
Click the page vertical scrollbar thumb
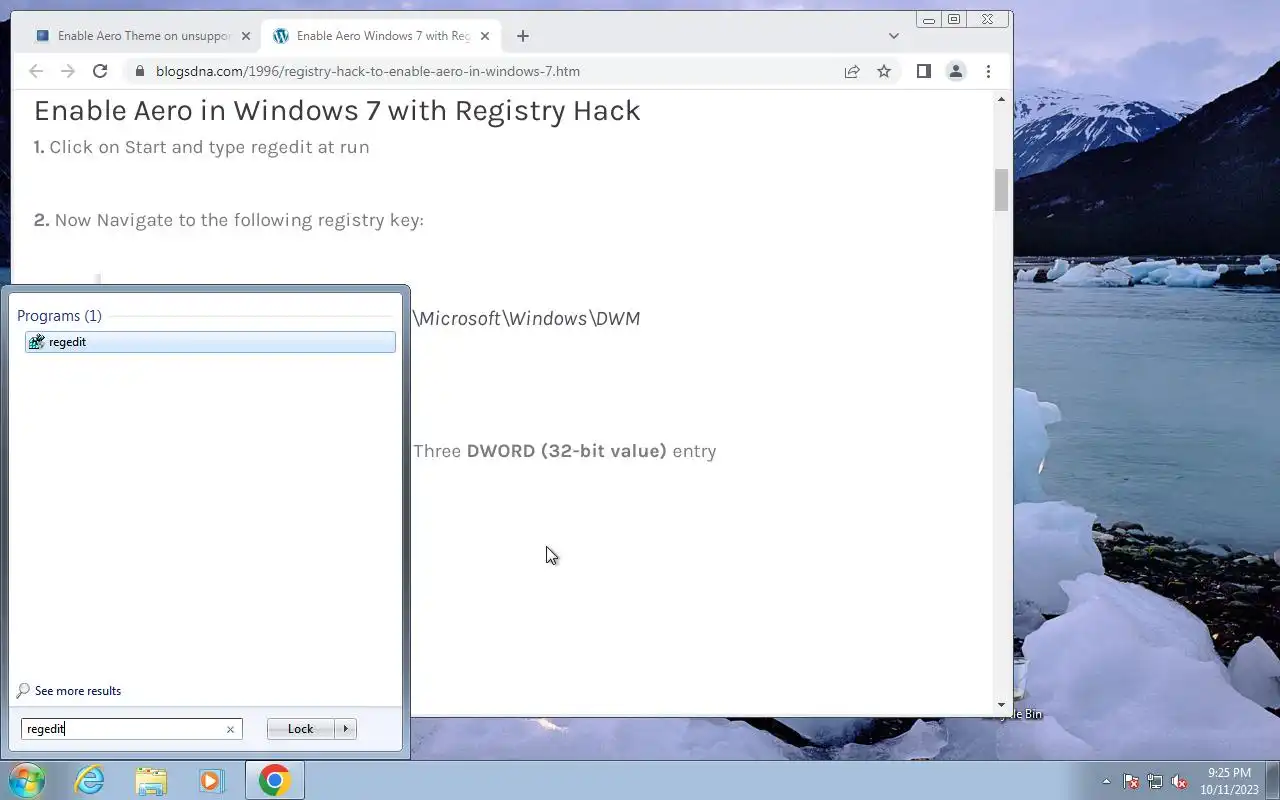[1001, 190]
